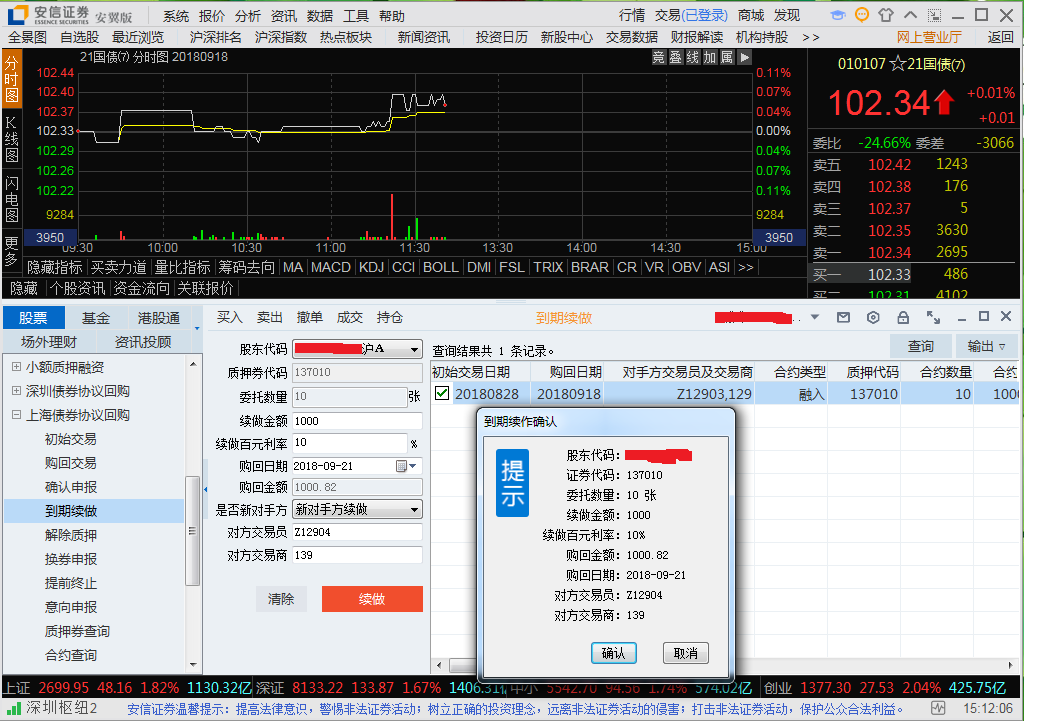Click the star favorite icon beside 21国债(7)
1041x721 pixels.
(x=898, y=64)
